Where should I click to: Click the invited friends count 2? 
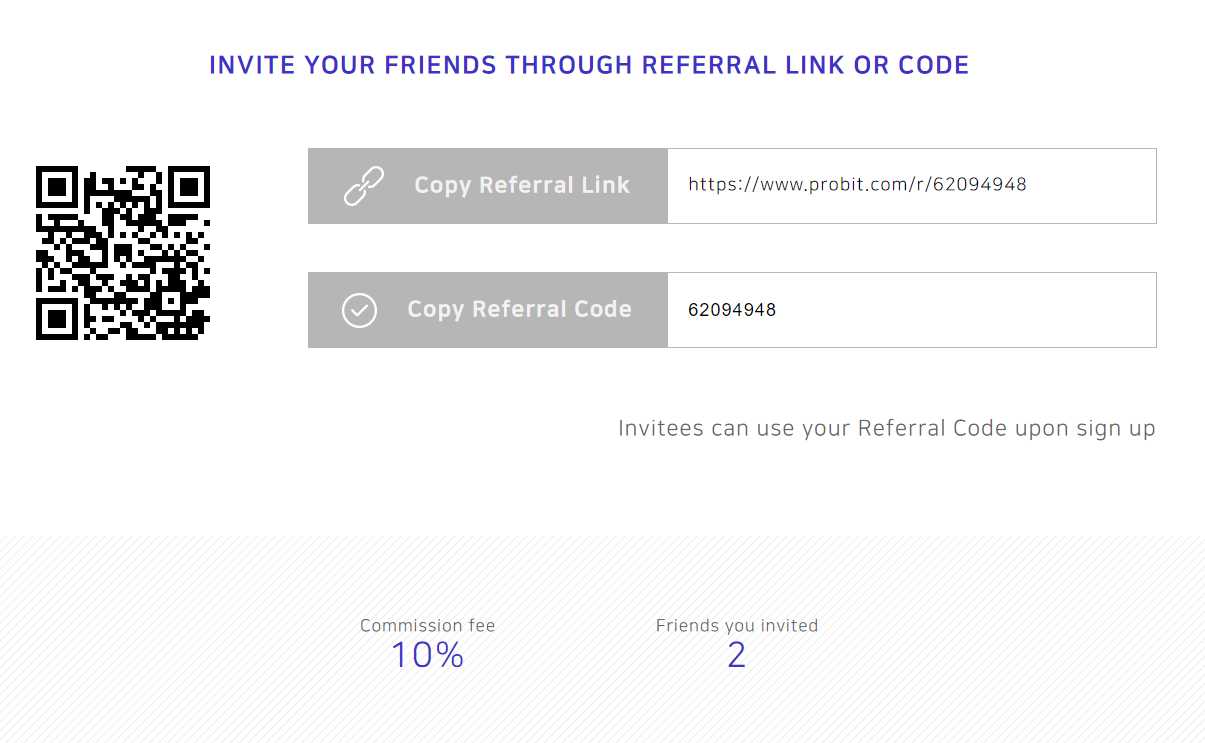pos(737,655)
